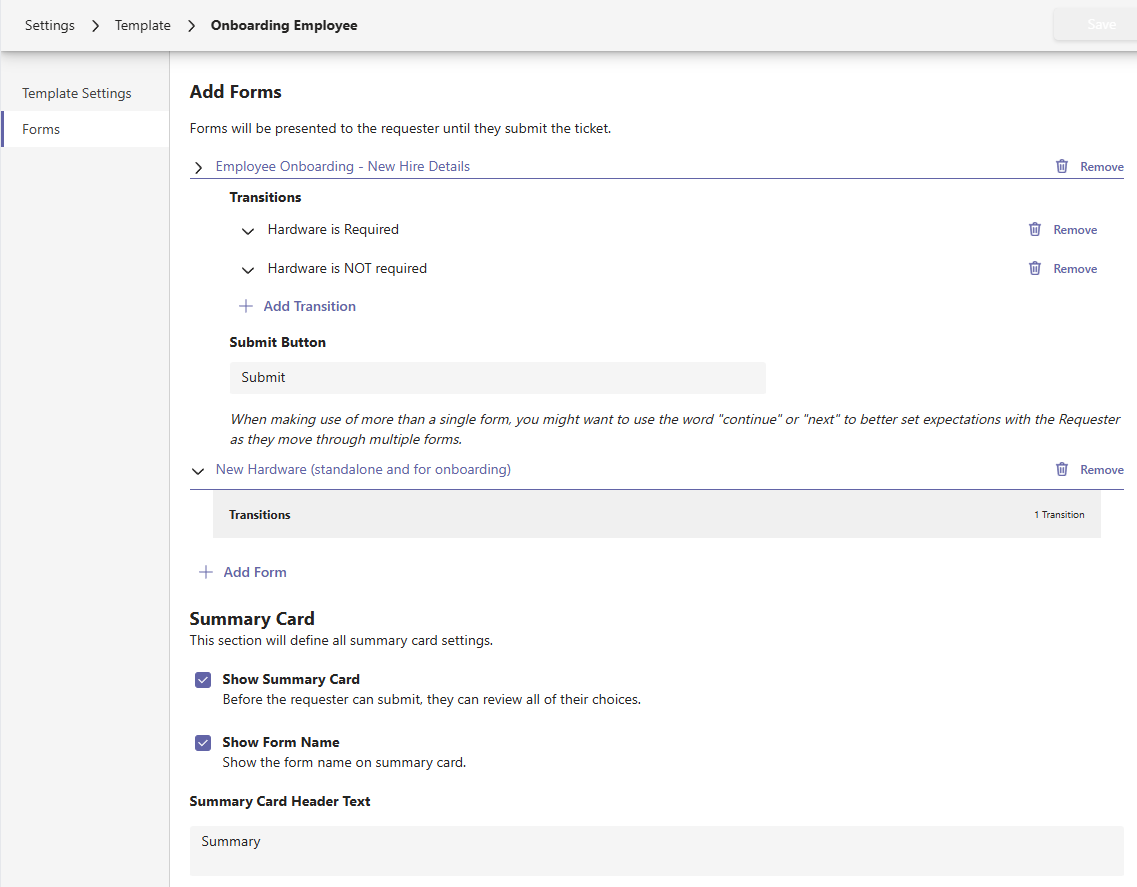Click trash icon for Hardware is Required
The image size is (1137, 887).
tap(1035, 230)
